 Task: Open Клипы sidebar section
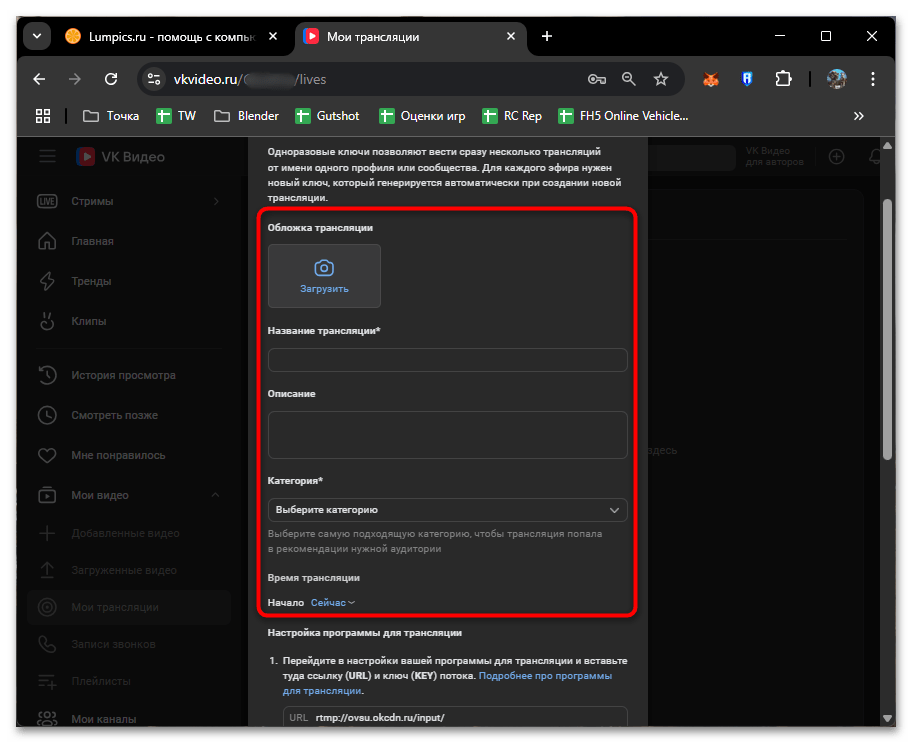pyautogui.click(x=88, y=321)
